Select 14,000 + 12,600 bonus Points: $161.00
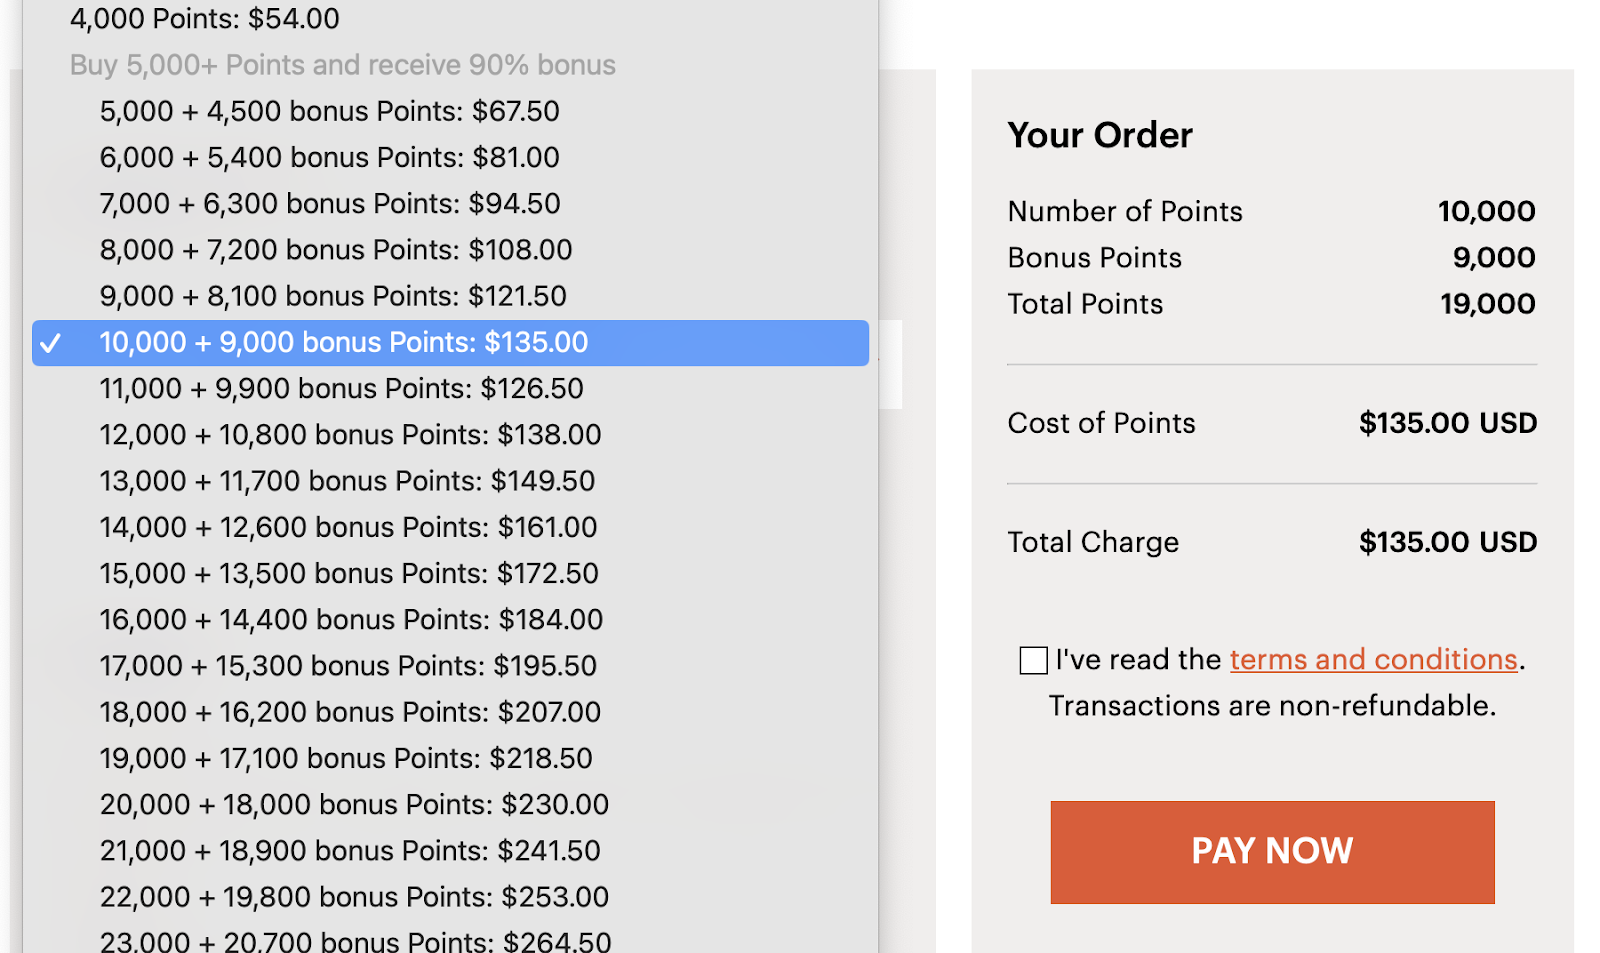 click(x=348, y=527)
